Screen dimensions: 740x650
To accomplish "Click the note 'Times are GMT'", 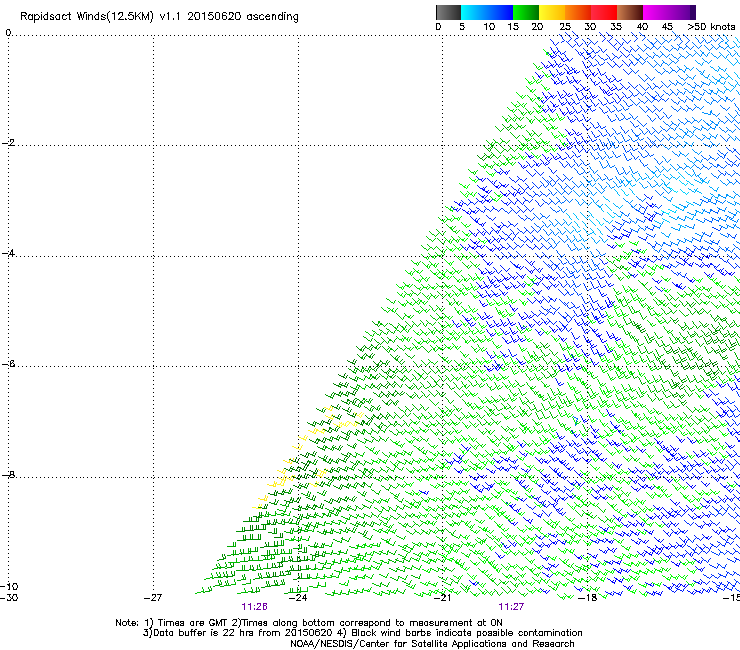I will 193,623.
